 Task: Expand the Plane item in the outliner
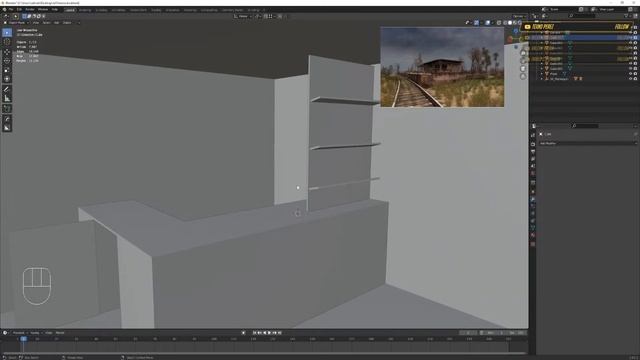542,74
